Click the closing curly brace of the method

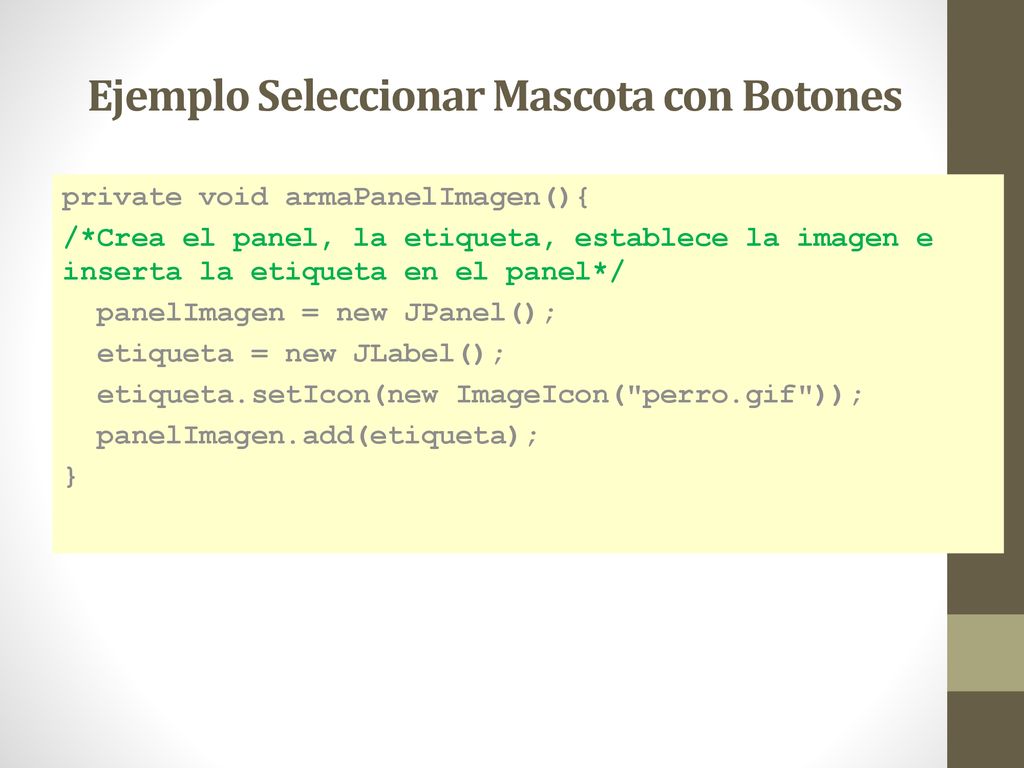pos(71,477)
